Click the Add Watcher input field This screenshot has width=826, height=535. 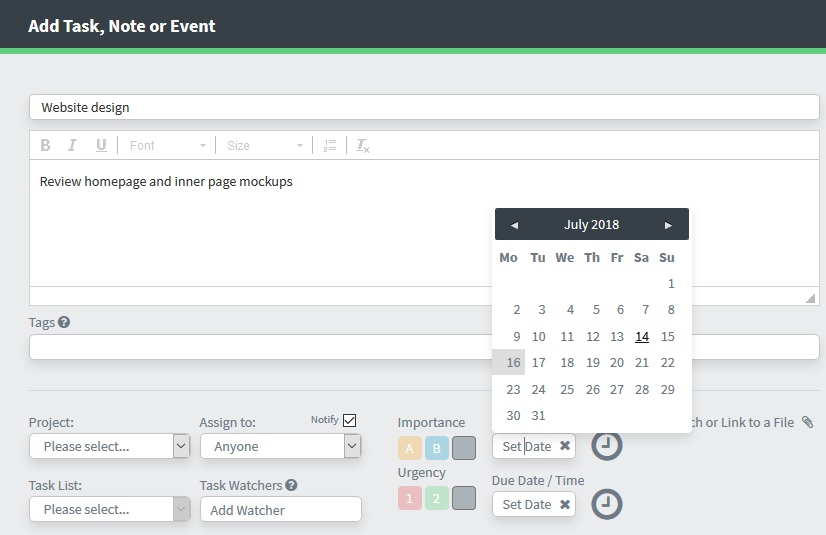[x=281, y=509]
